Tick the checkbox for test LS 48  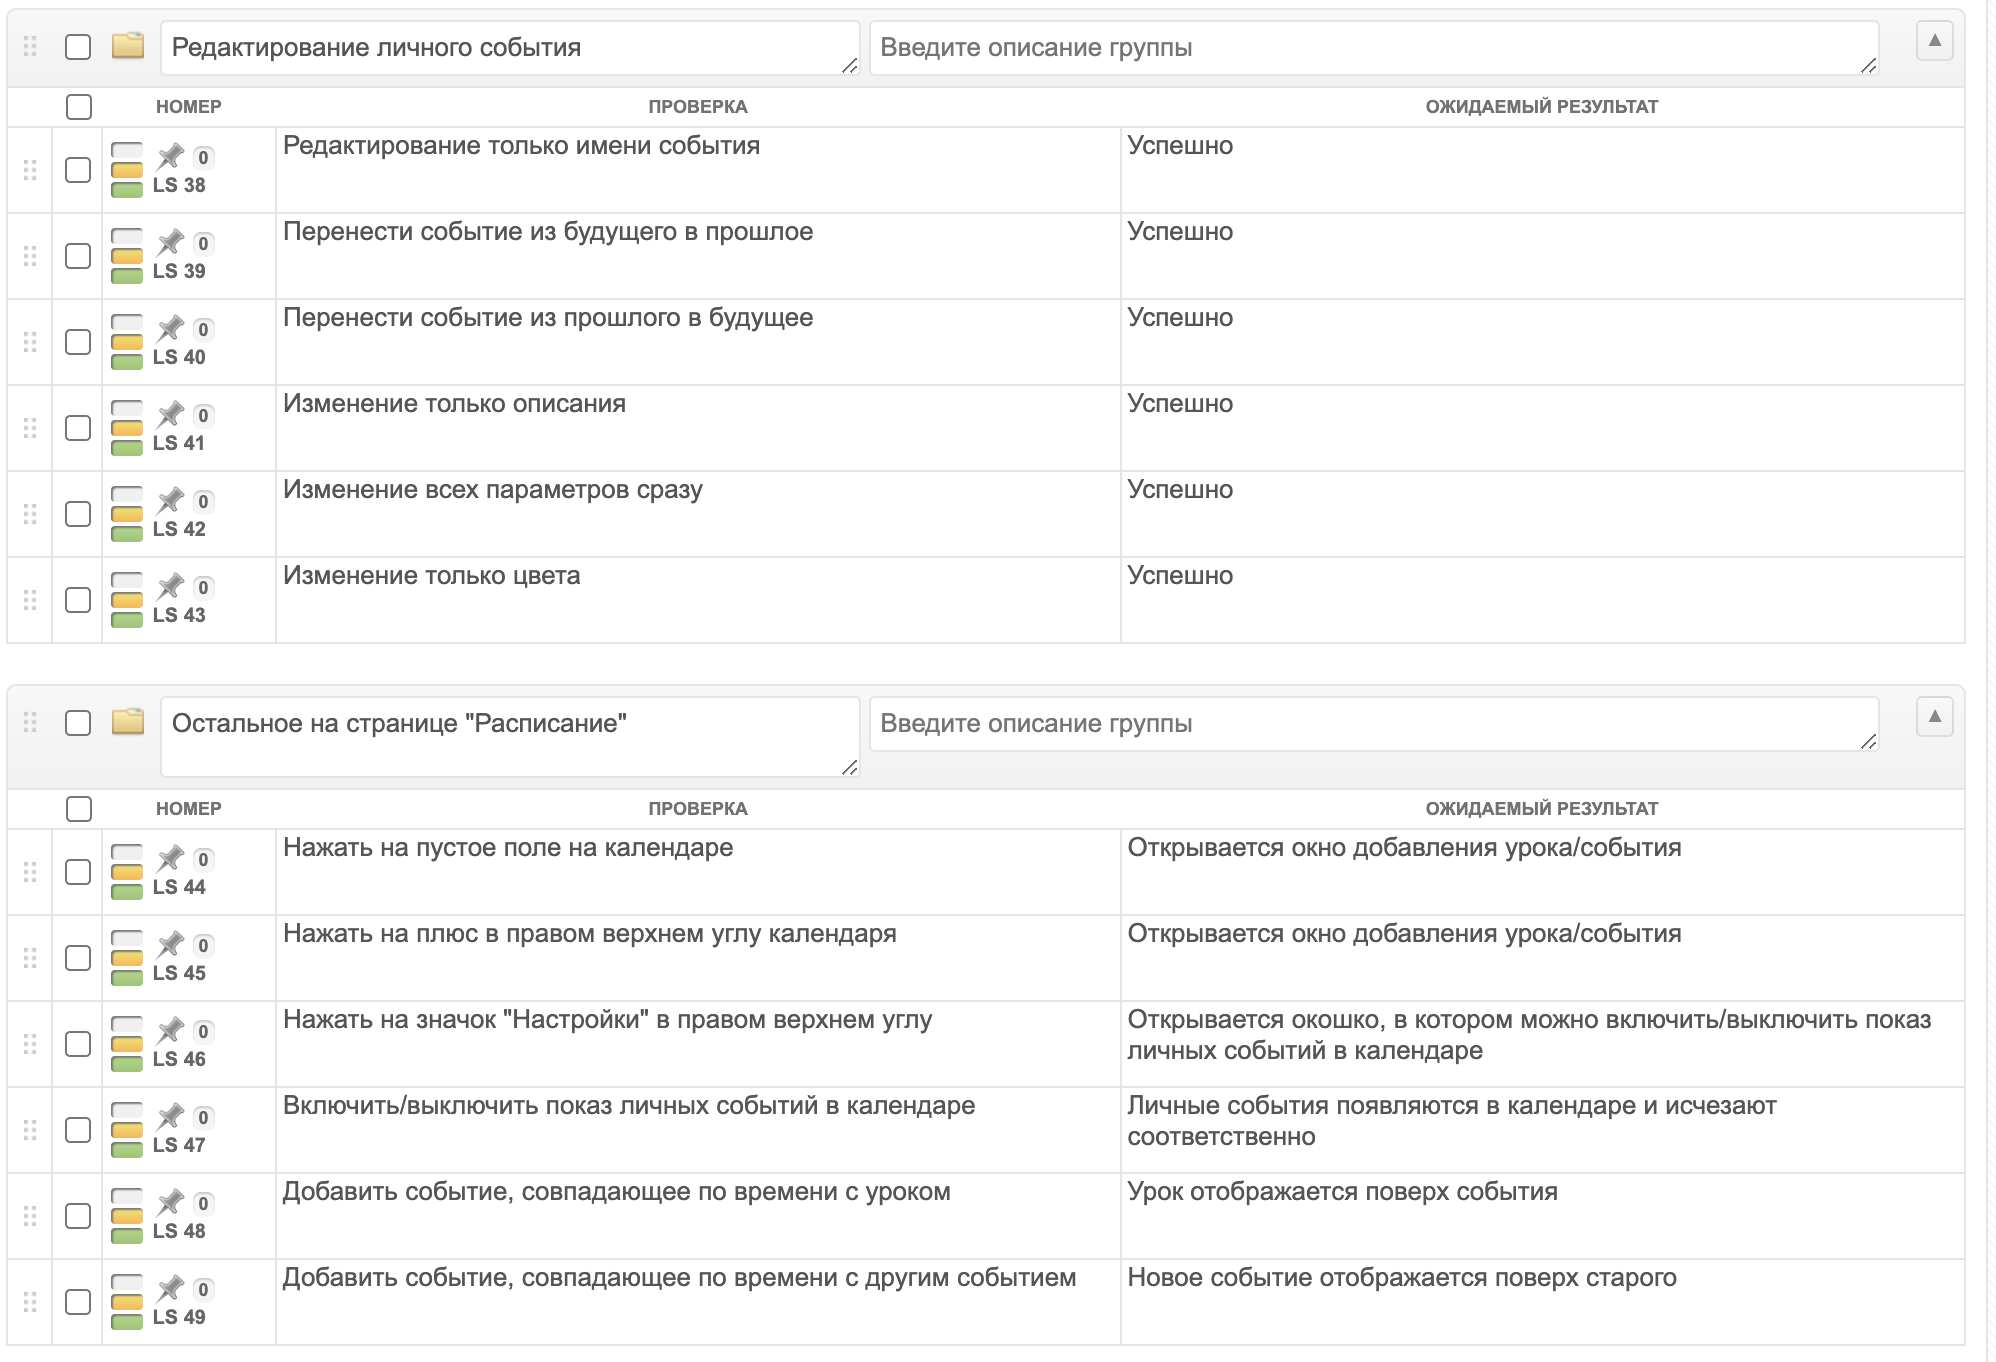pos(78,1216)
